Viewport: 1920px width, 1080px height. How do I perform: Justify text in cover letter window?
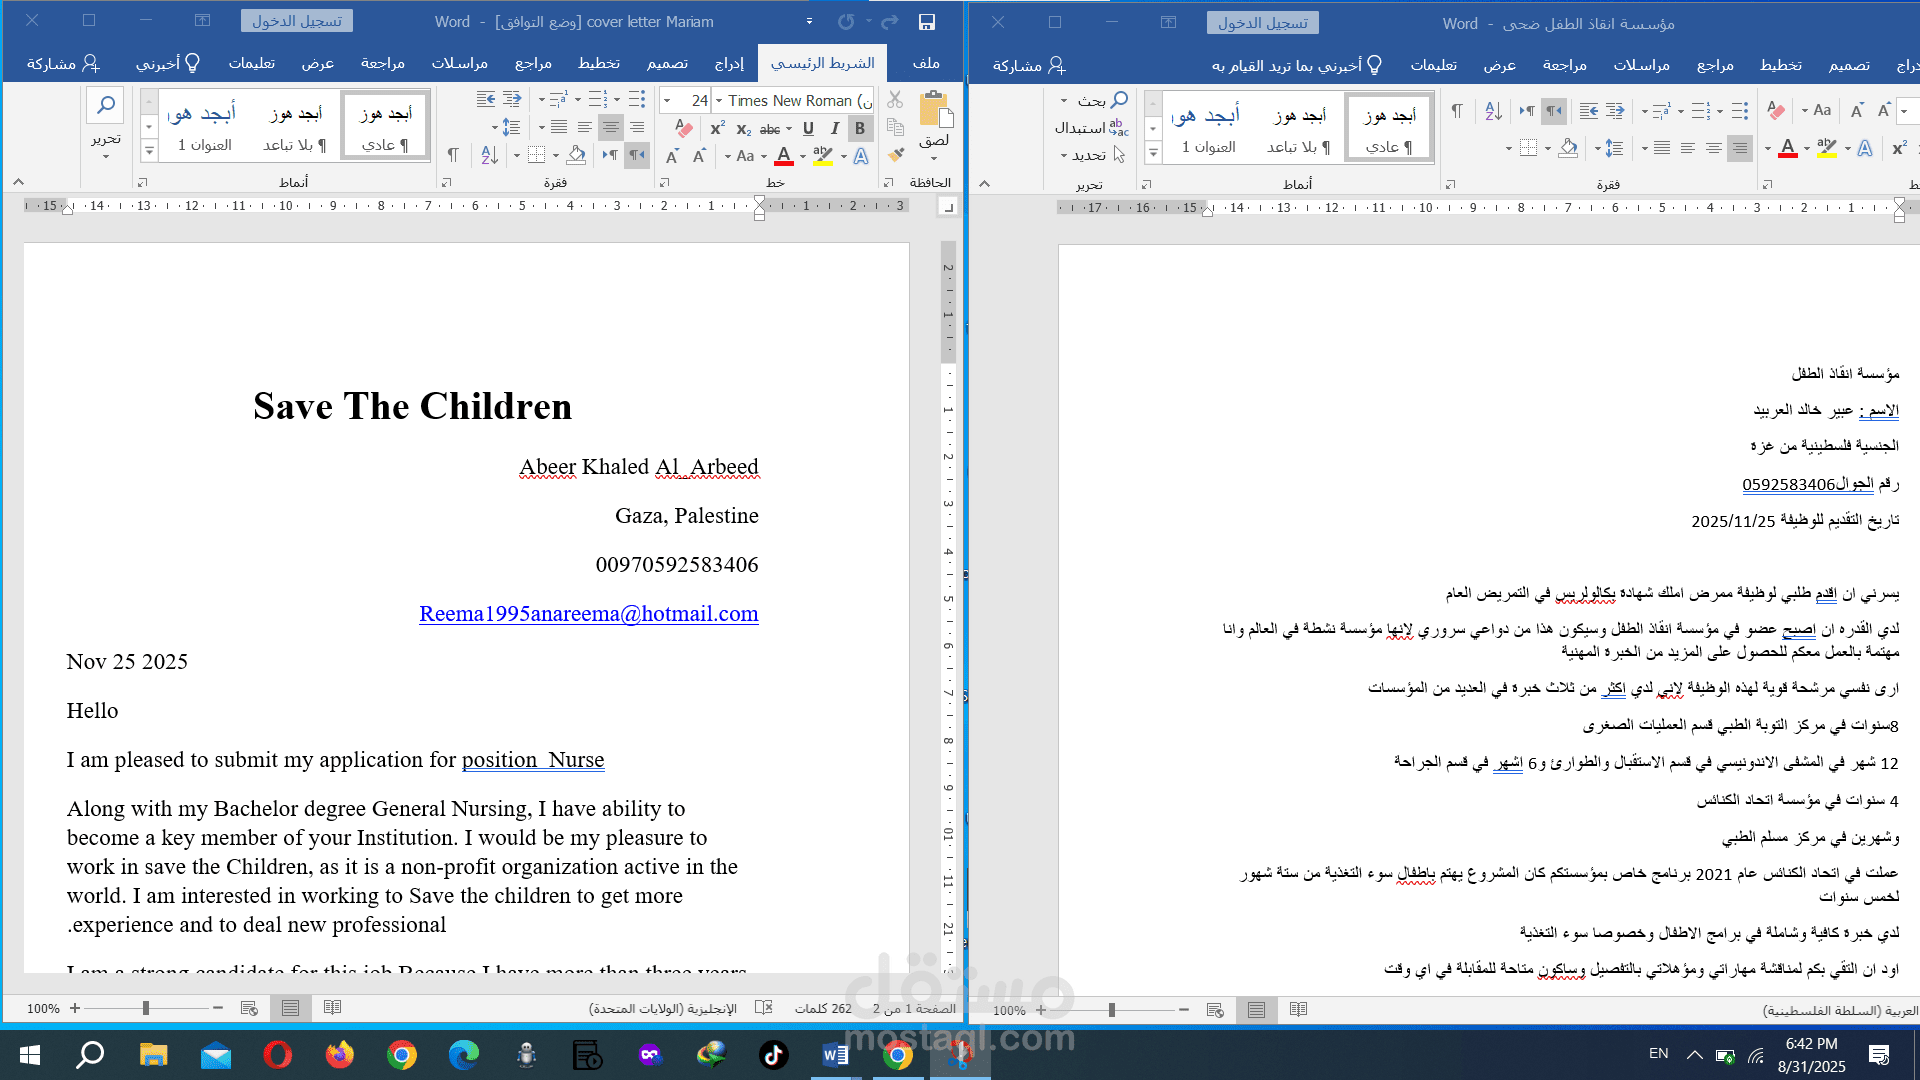[x=559, y=128]
